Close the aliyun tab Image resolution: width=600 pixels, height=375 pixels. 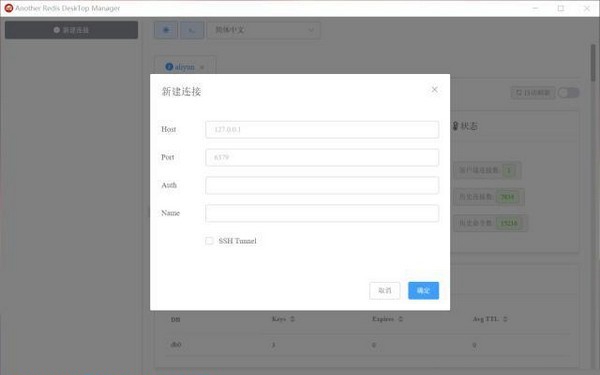coord(202,67)
